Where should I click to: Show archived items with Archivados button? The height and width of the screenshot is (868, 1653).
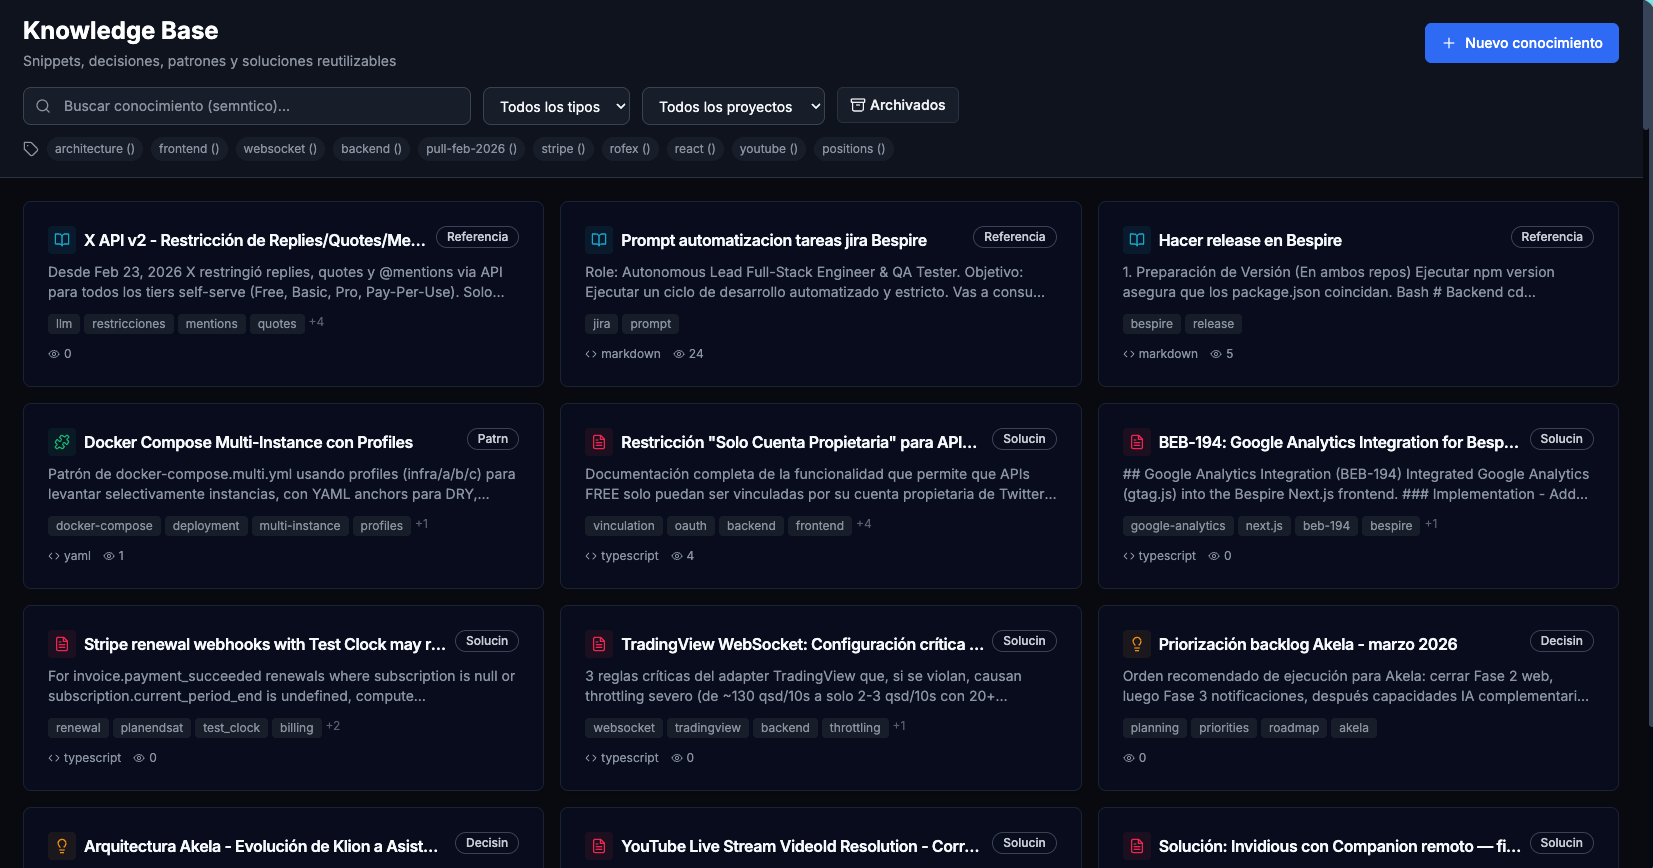pyautogui.click(x=898, y=105)
